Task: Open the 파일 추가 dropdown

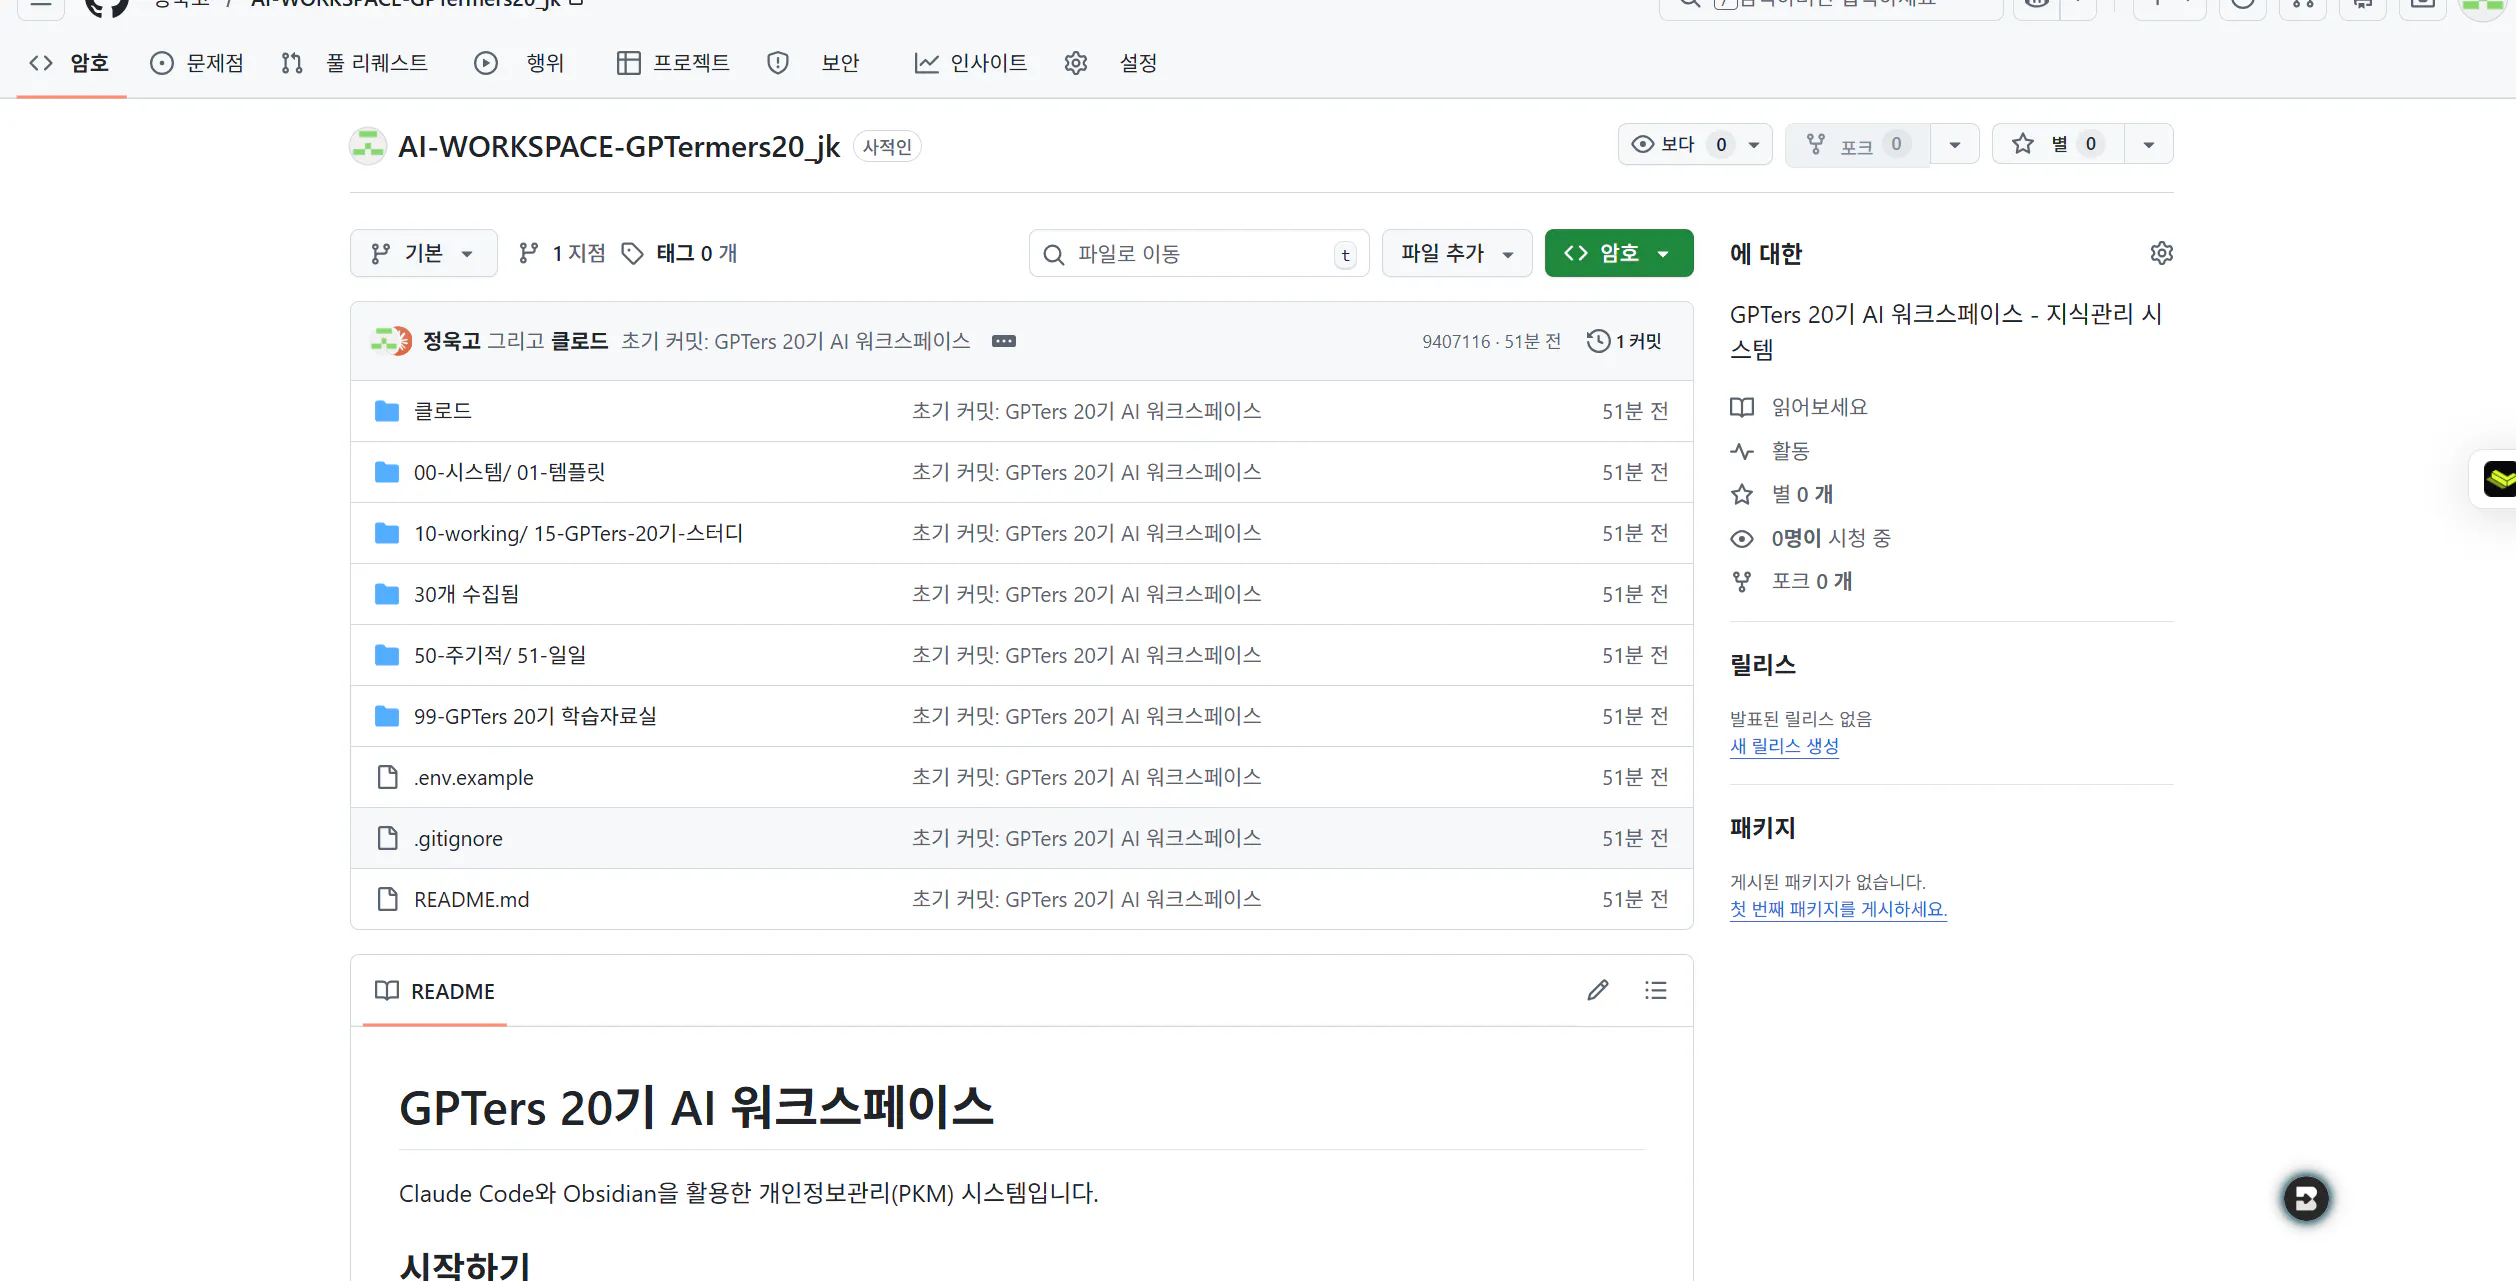Action: tap(1457, 253)
